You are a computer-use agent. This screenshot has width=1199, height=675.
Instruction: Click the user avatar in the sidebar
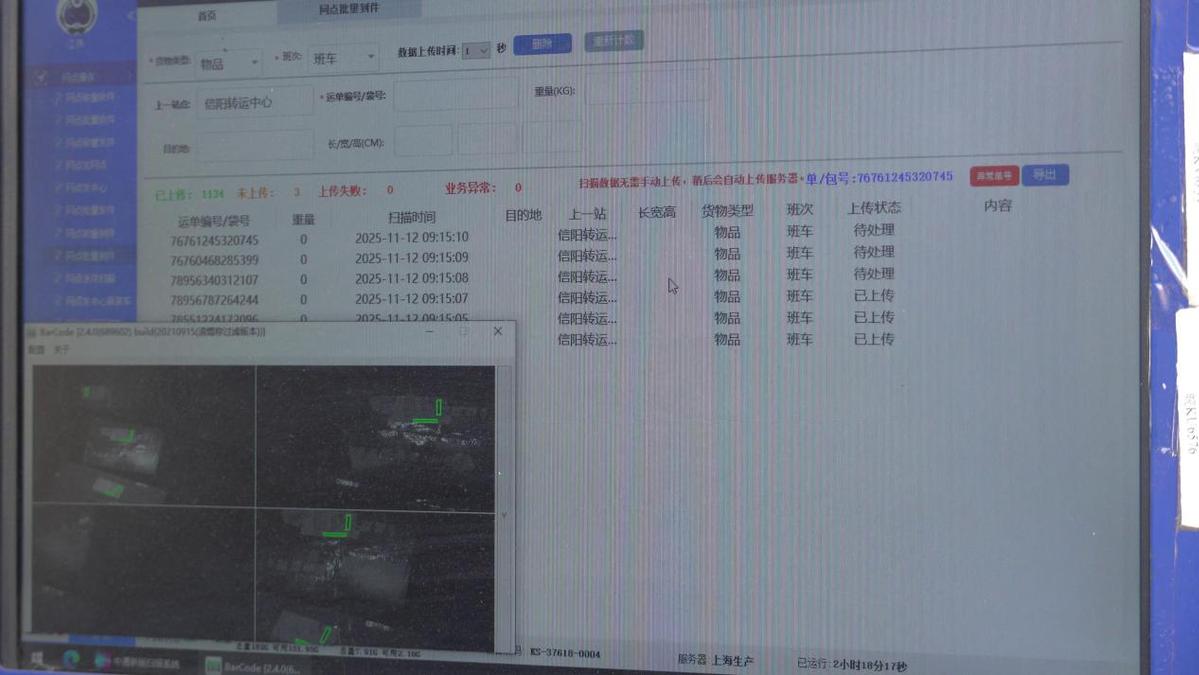point(77,16)
